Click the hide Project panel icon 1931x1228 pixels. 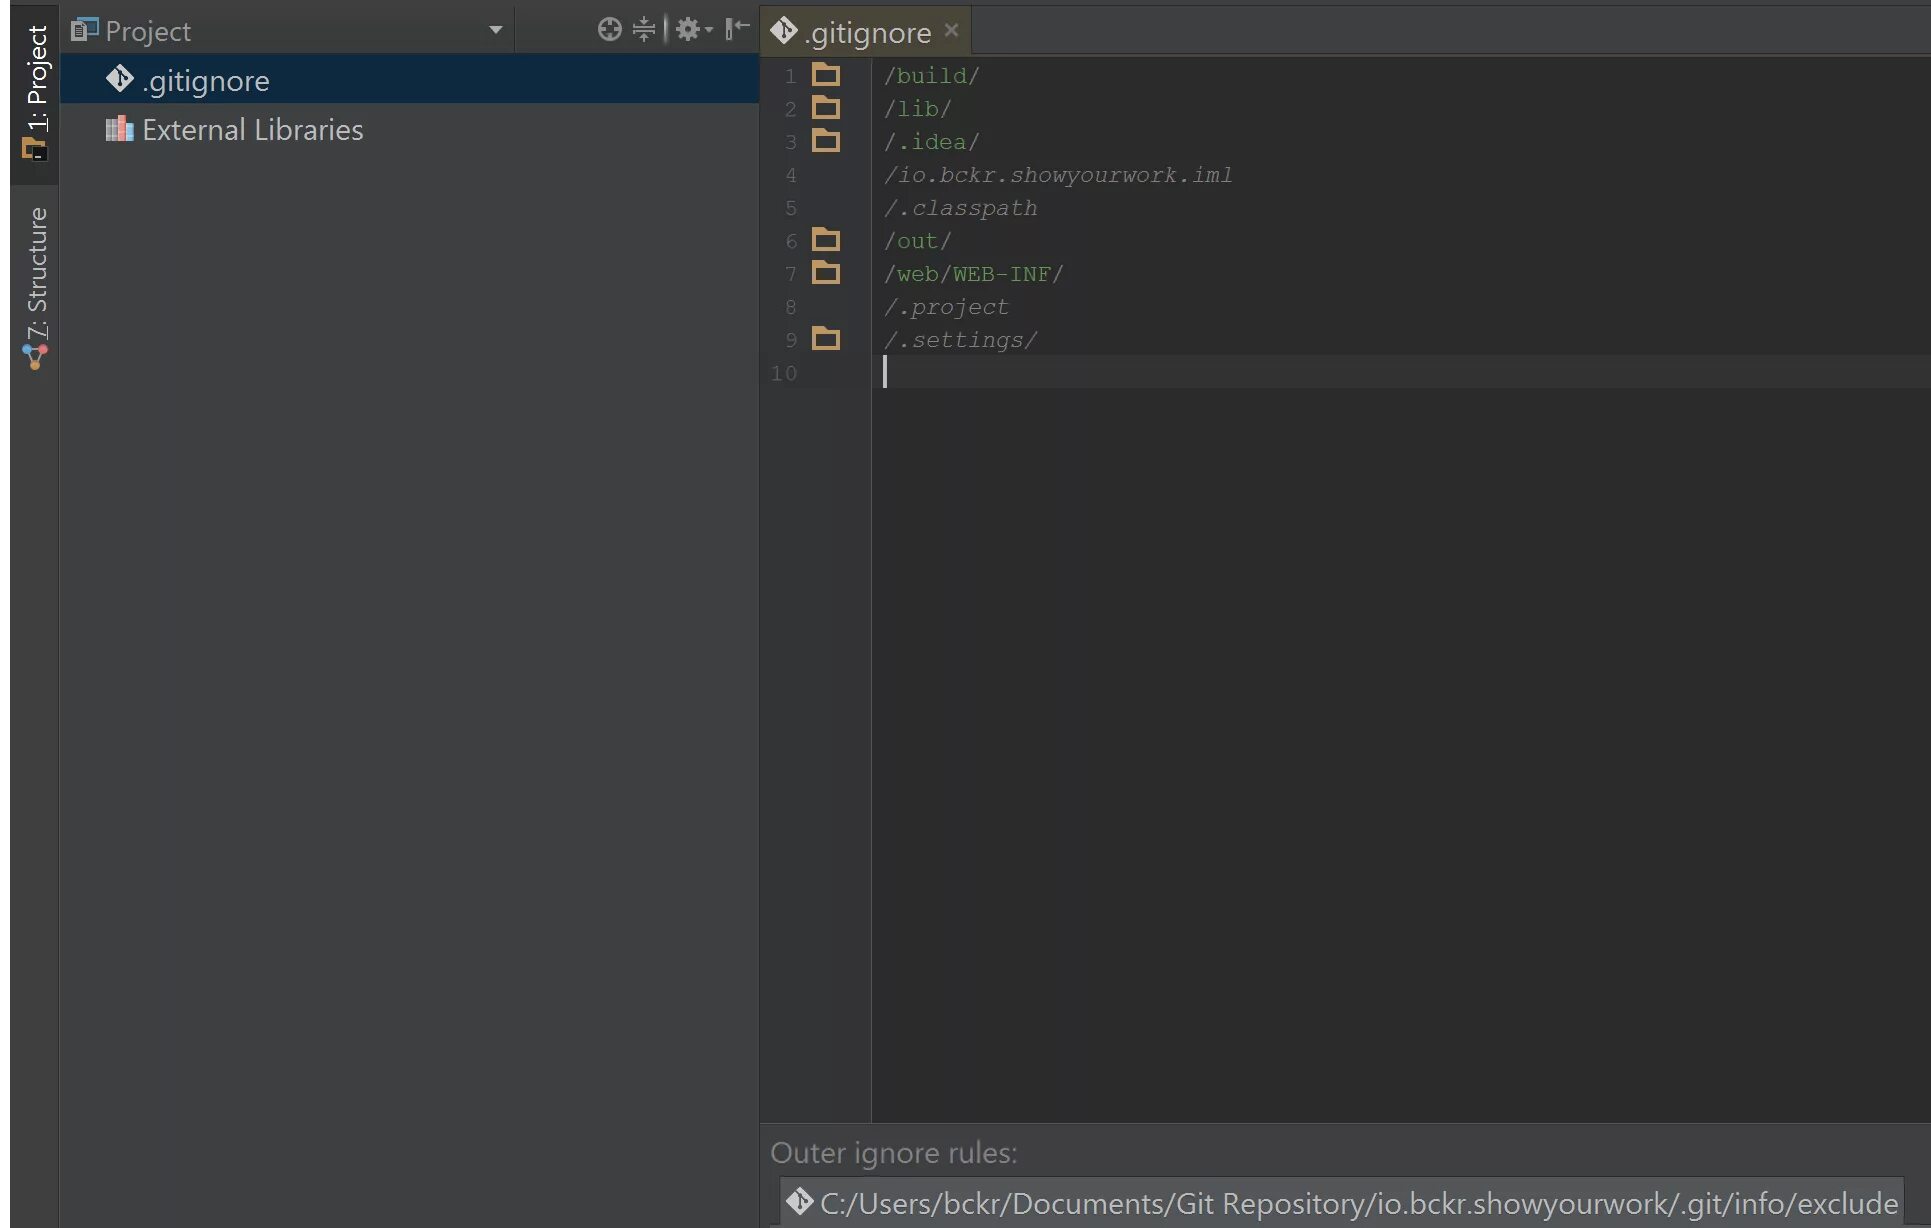pyautogui.click(x=737, y=29)
